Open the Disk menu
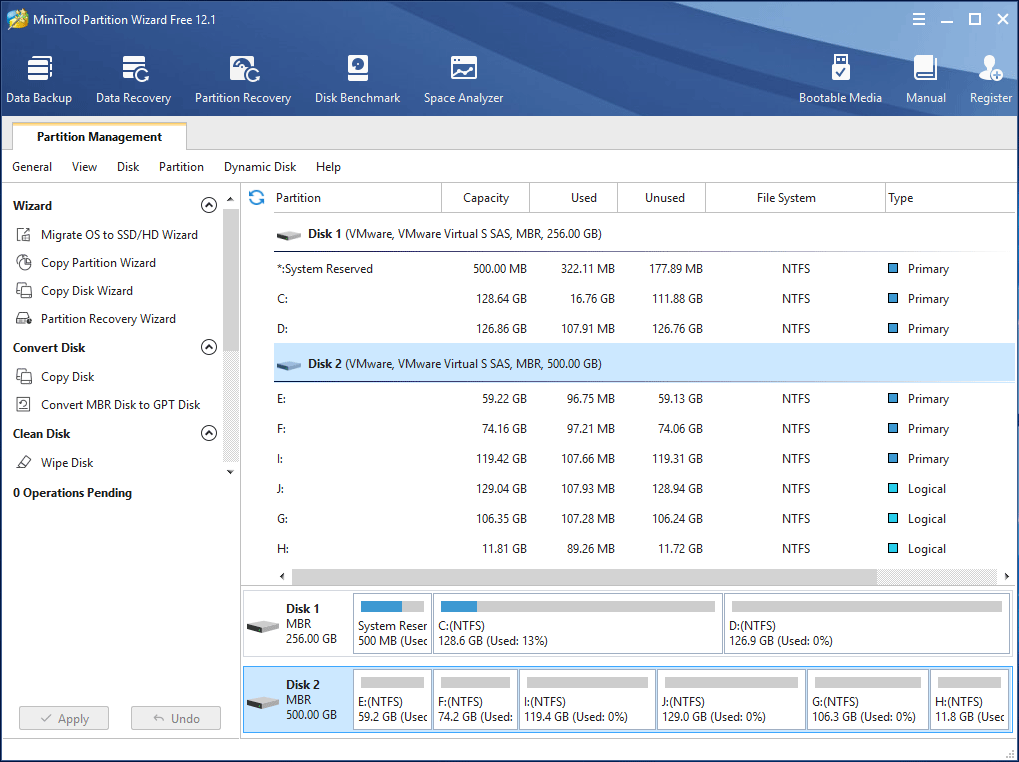The image size is (1019, 762). pyautogui.click(x=127, y=167)
